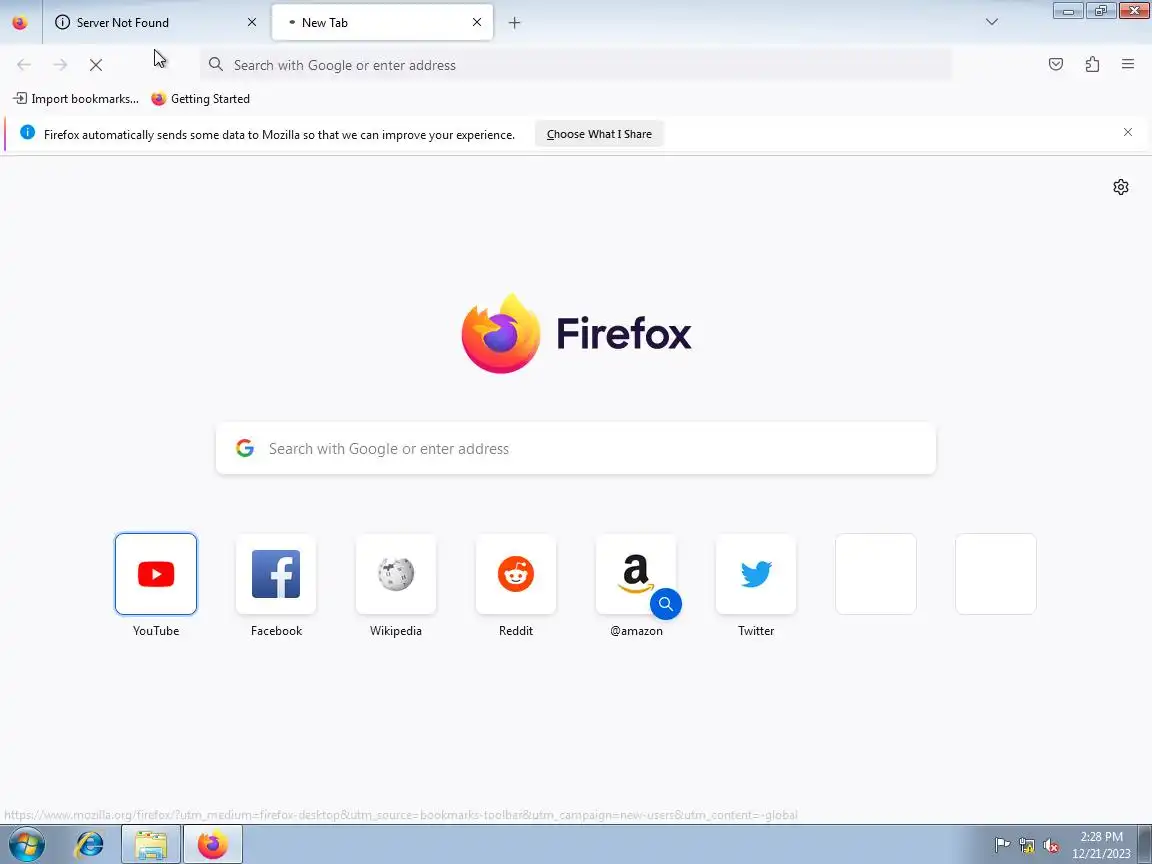Viewport: 1152px width, 864px height.
Task: Click the last empty shortcut tile
Action: click(996, 574)
